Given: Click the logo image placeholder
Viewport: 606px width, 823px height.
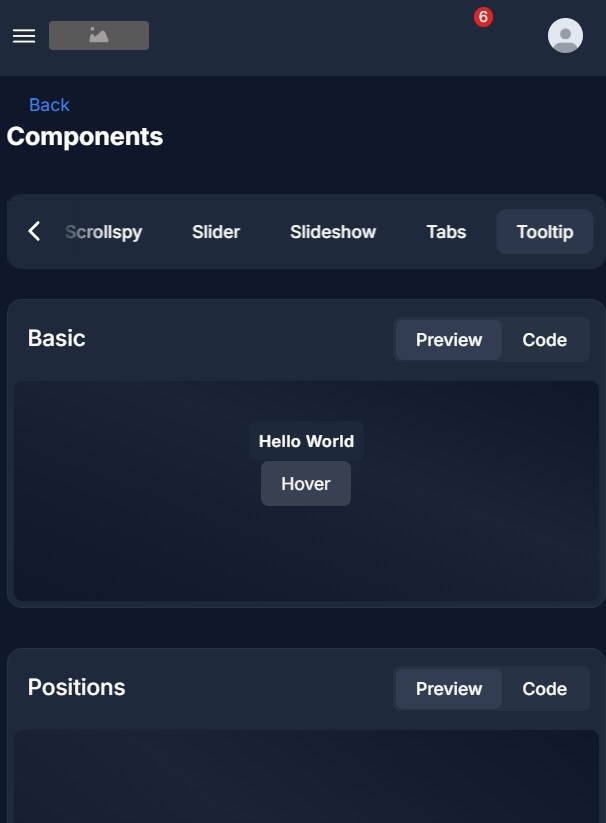Looking at the screenshot, I should point(99,36).
